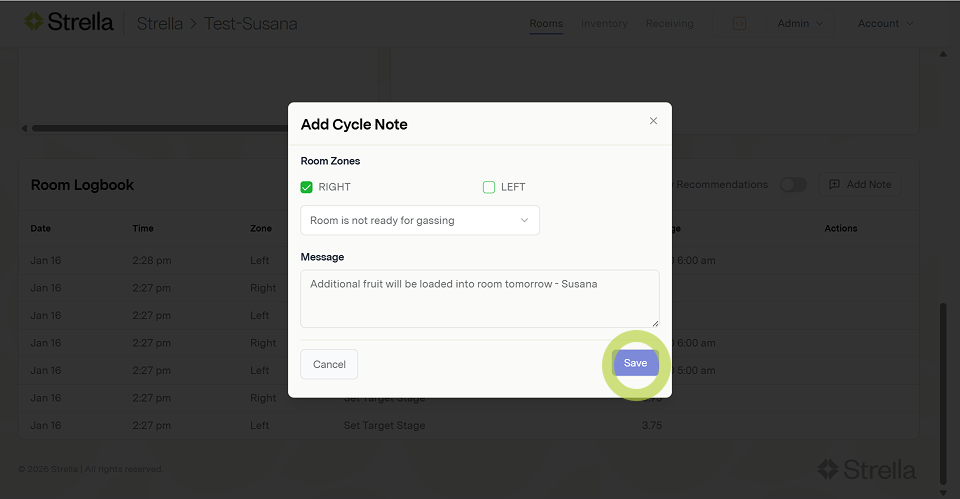Viewport: 960px width, 499px height.
Task: Click the Add Note speech bubble icon
Action: coord(834,185)
